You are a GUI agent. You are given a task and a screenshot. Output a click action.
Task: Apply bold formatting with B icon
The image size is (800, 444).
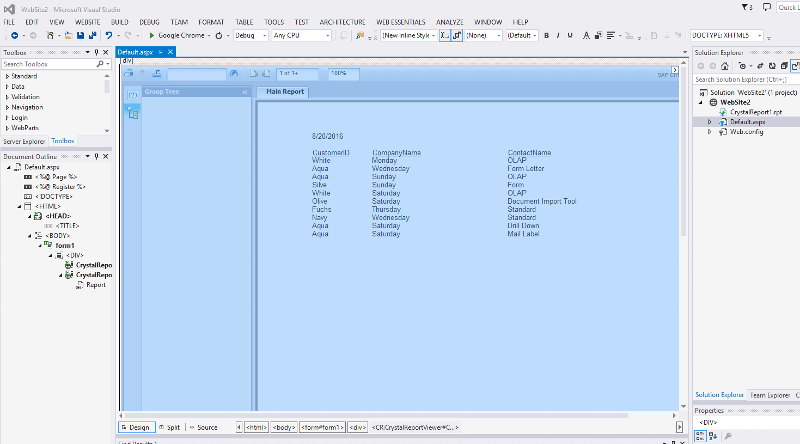pyautogui.click(x=546, y=35)
